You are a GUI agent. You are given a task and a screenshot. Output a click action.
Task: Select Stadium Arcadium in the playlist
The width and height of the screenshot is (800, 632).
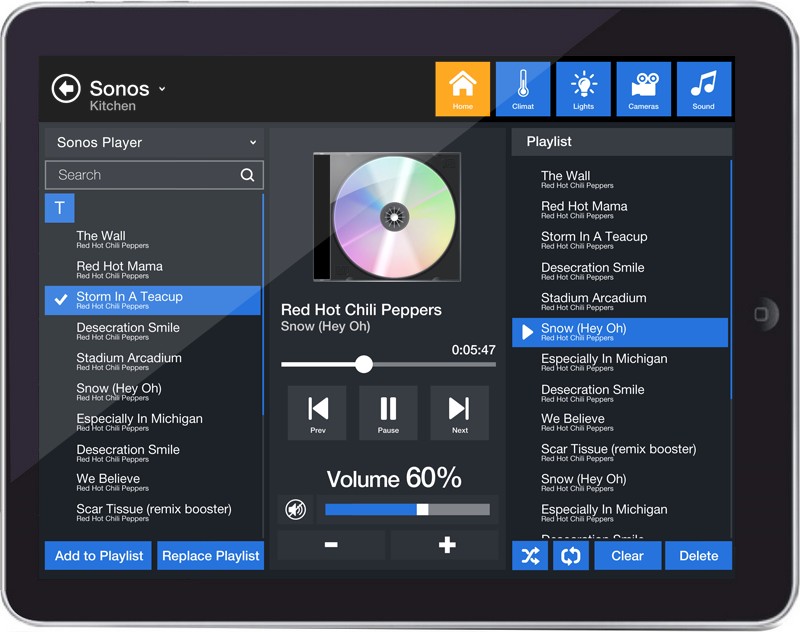(x=594, y=301)
